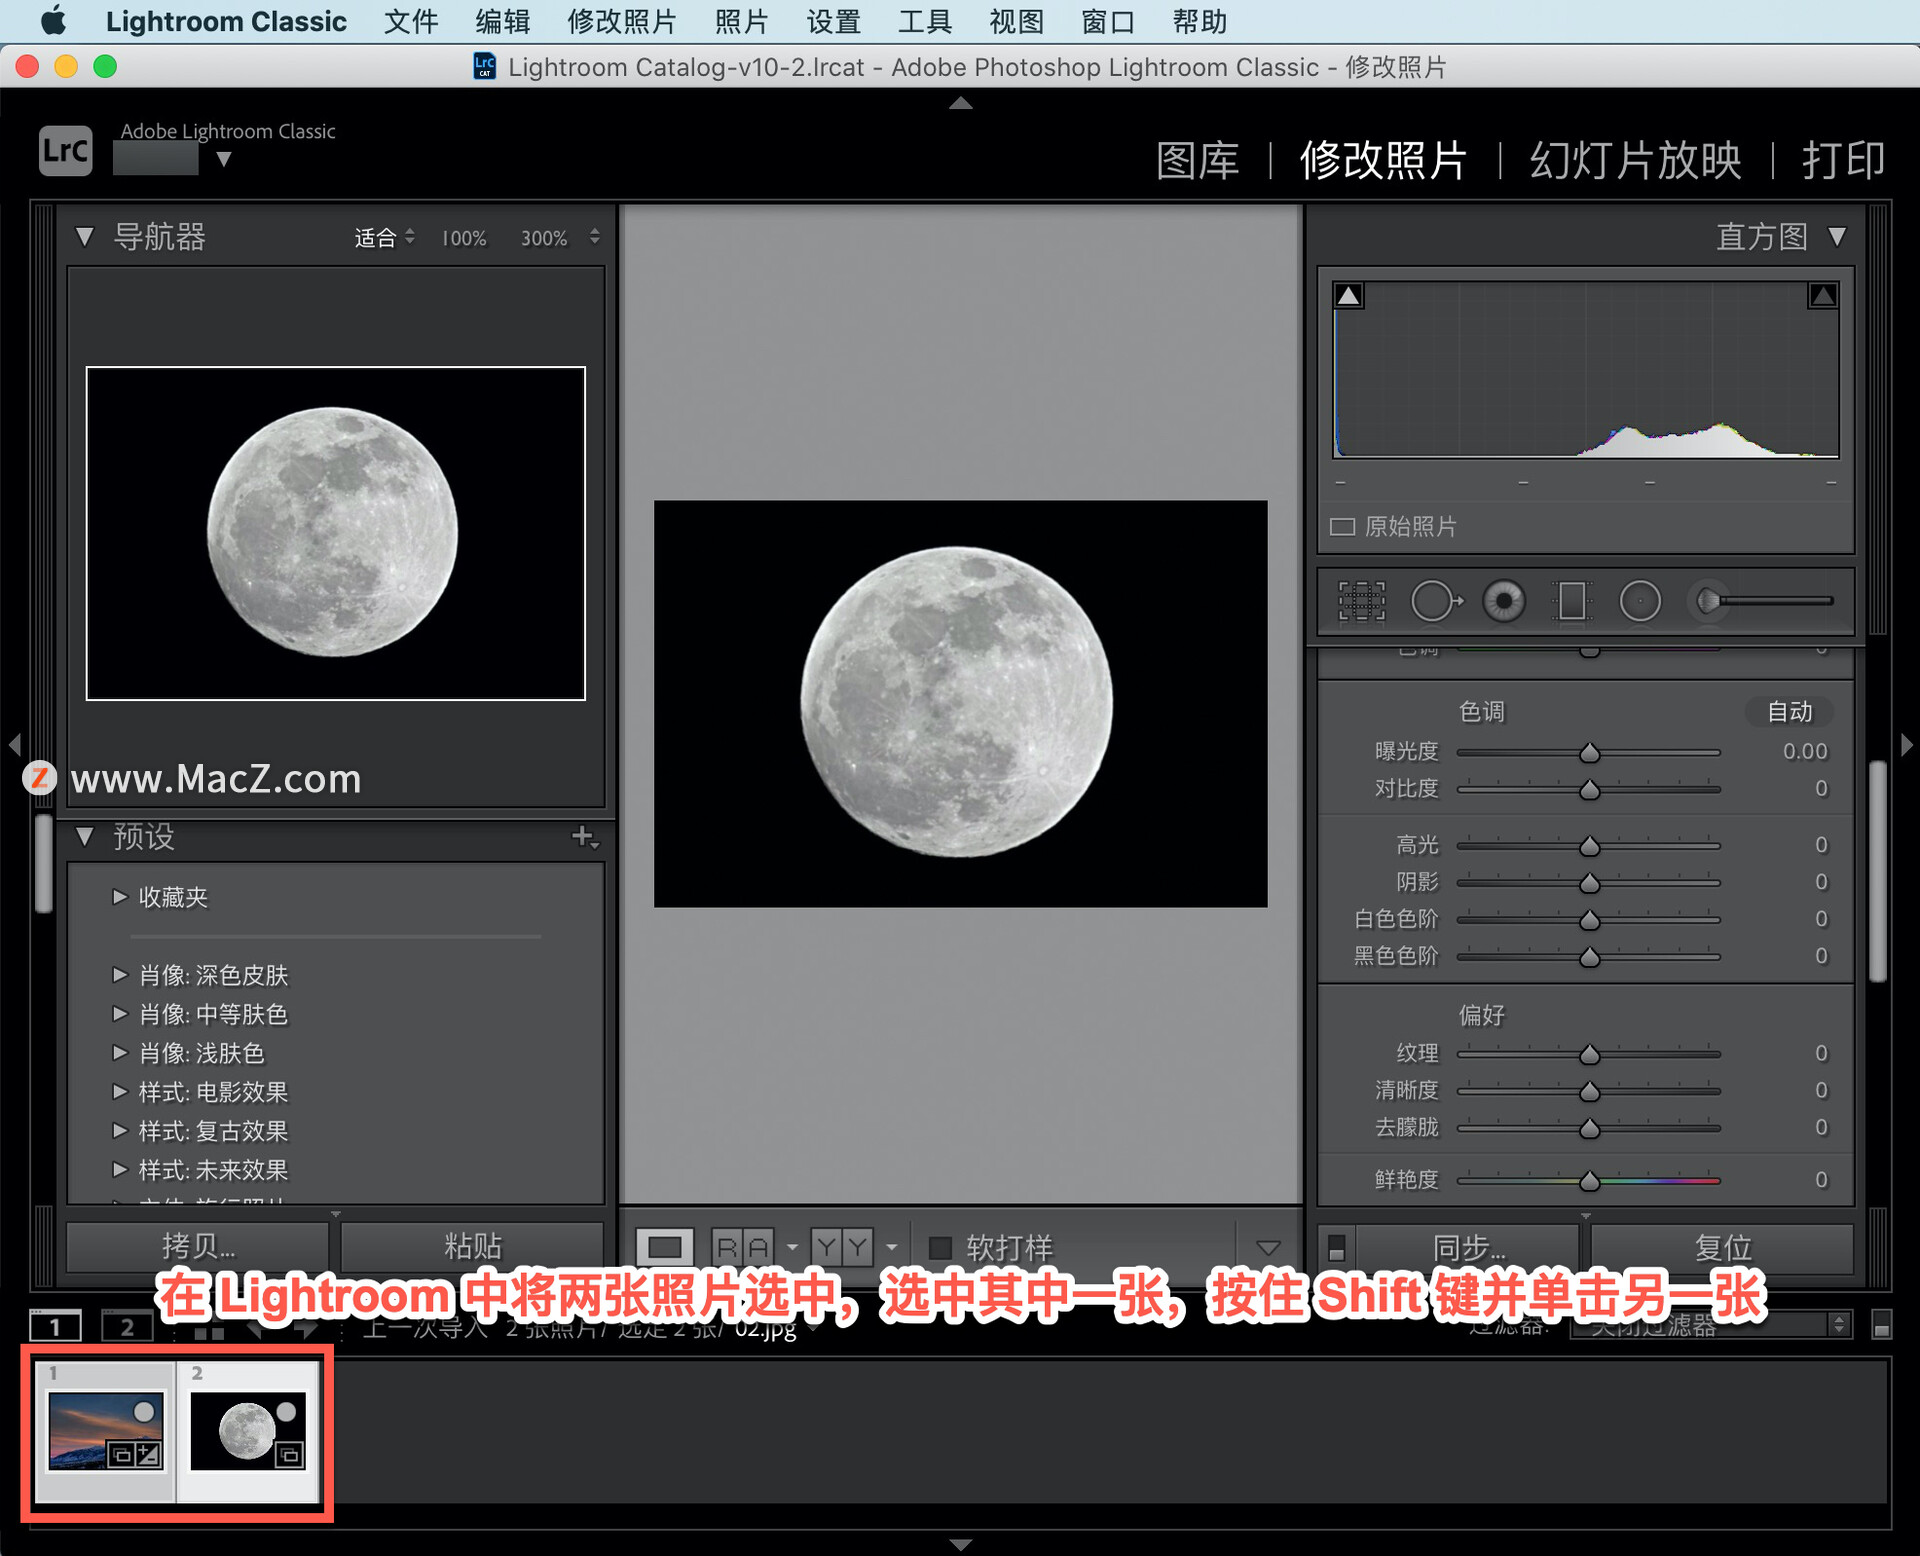Collapse the left panel group arrow

tap(14, 744)
